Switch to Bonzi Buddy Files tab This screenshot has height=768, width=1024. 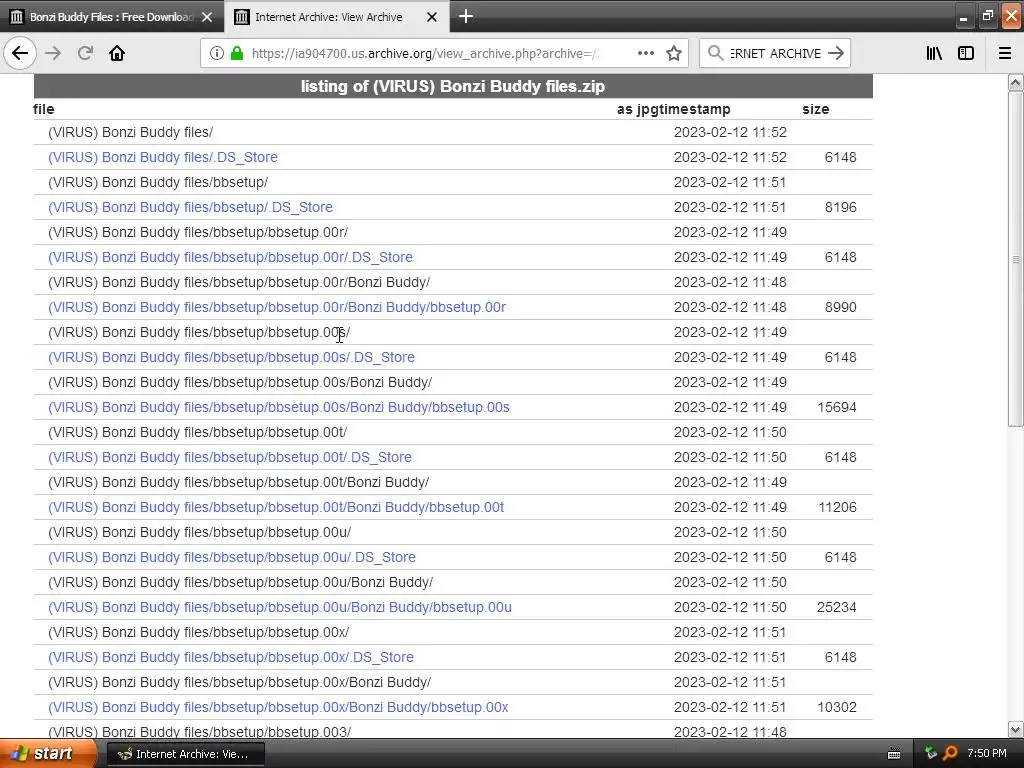(111, 17)
